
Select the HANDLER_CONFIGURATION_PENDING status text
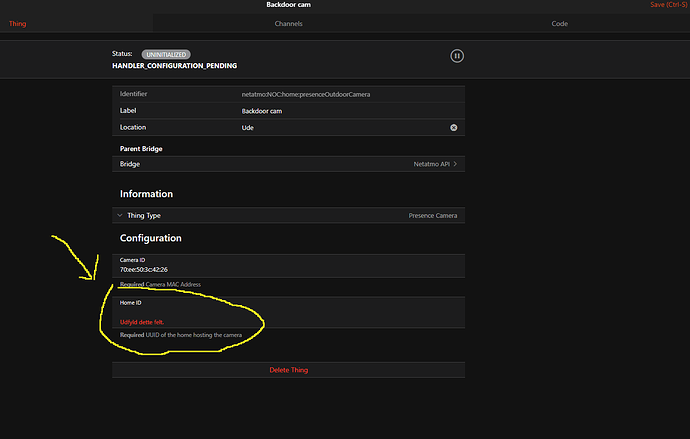[174, 66]
